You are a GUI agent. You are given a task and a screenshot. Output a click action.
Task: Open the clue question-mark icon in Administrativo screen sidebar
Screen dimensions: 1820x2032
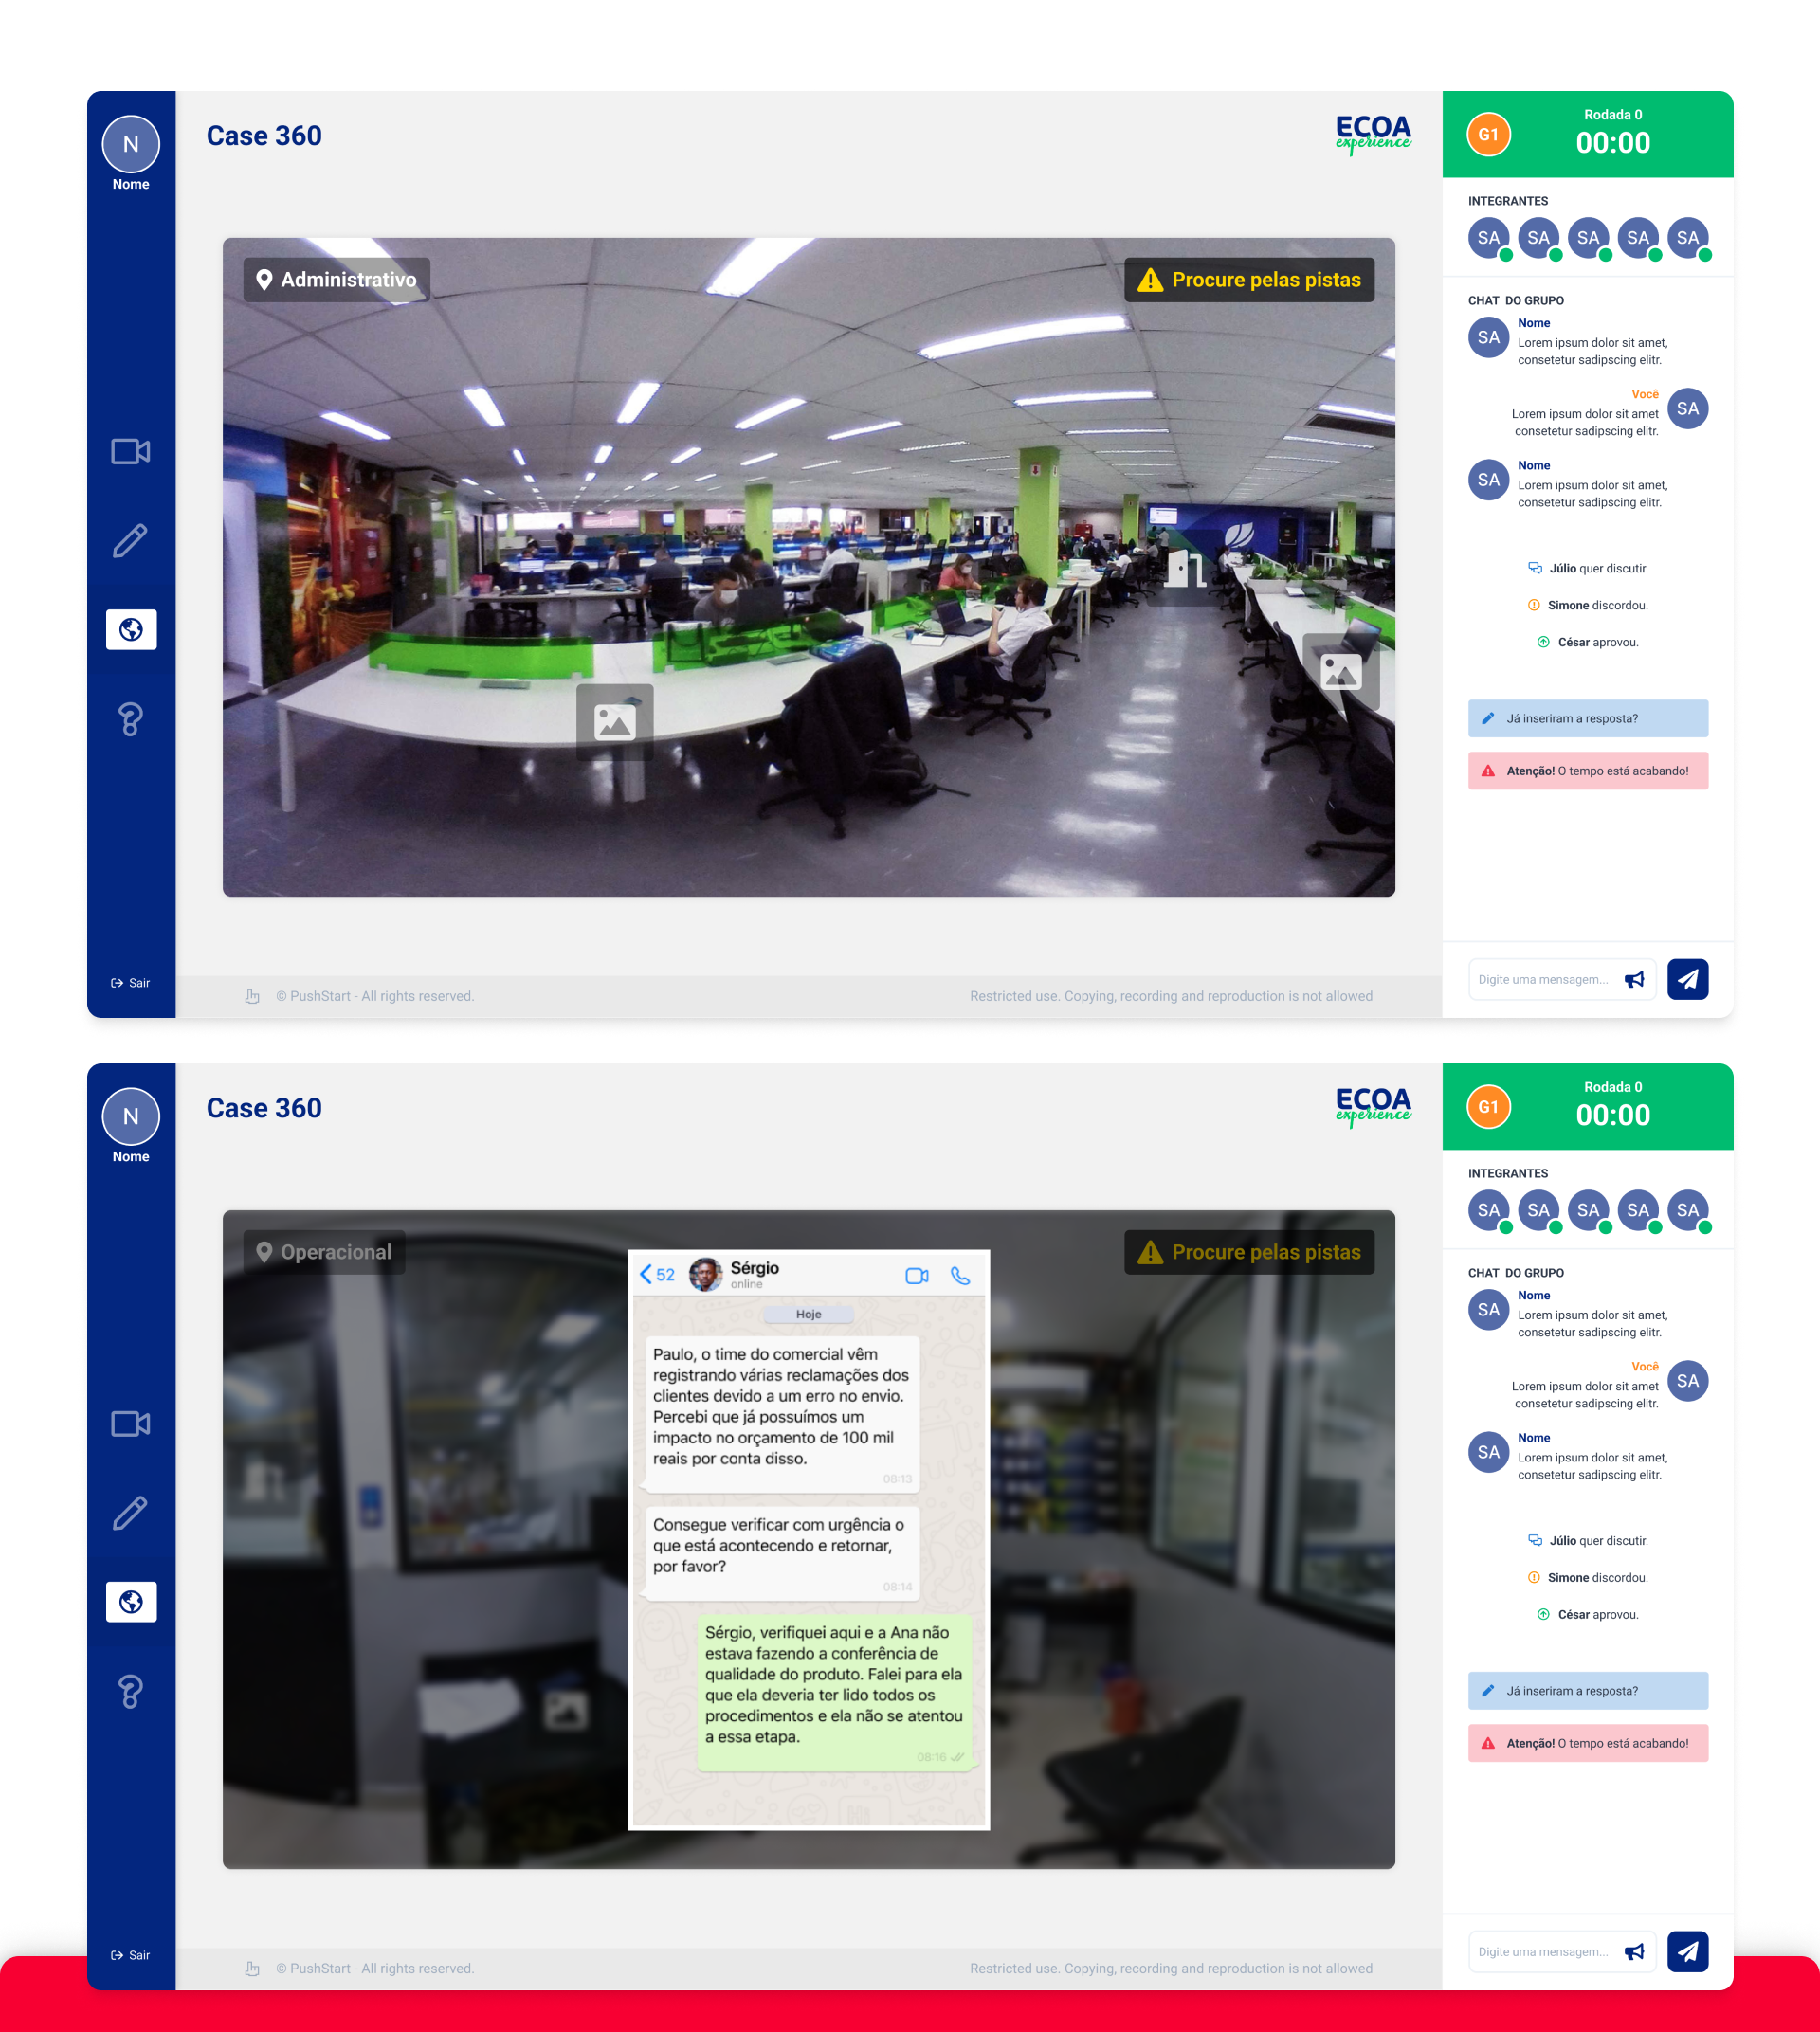131,719
